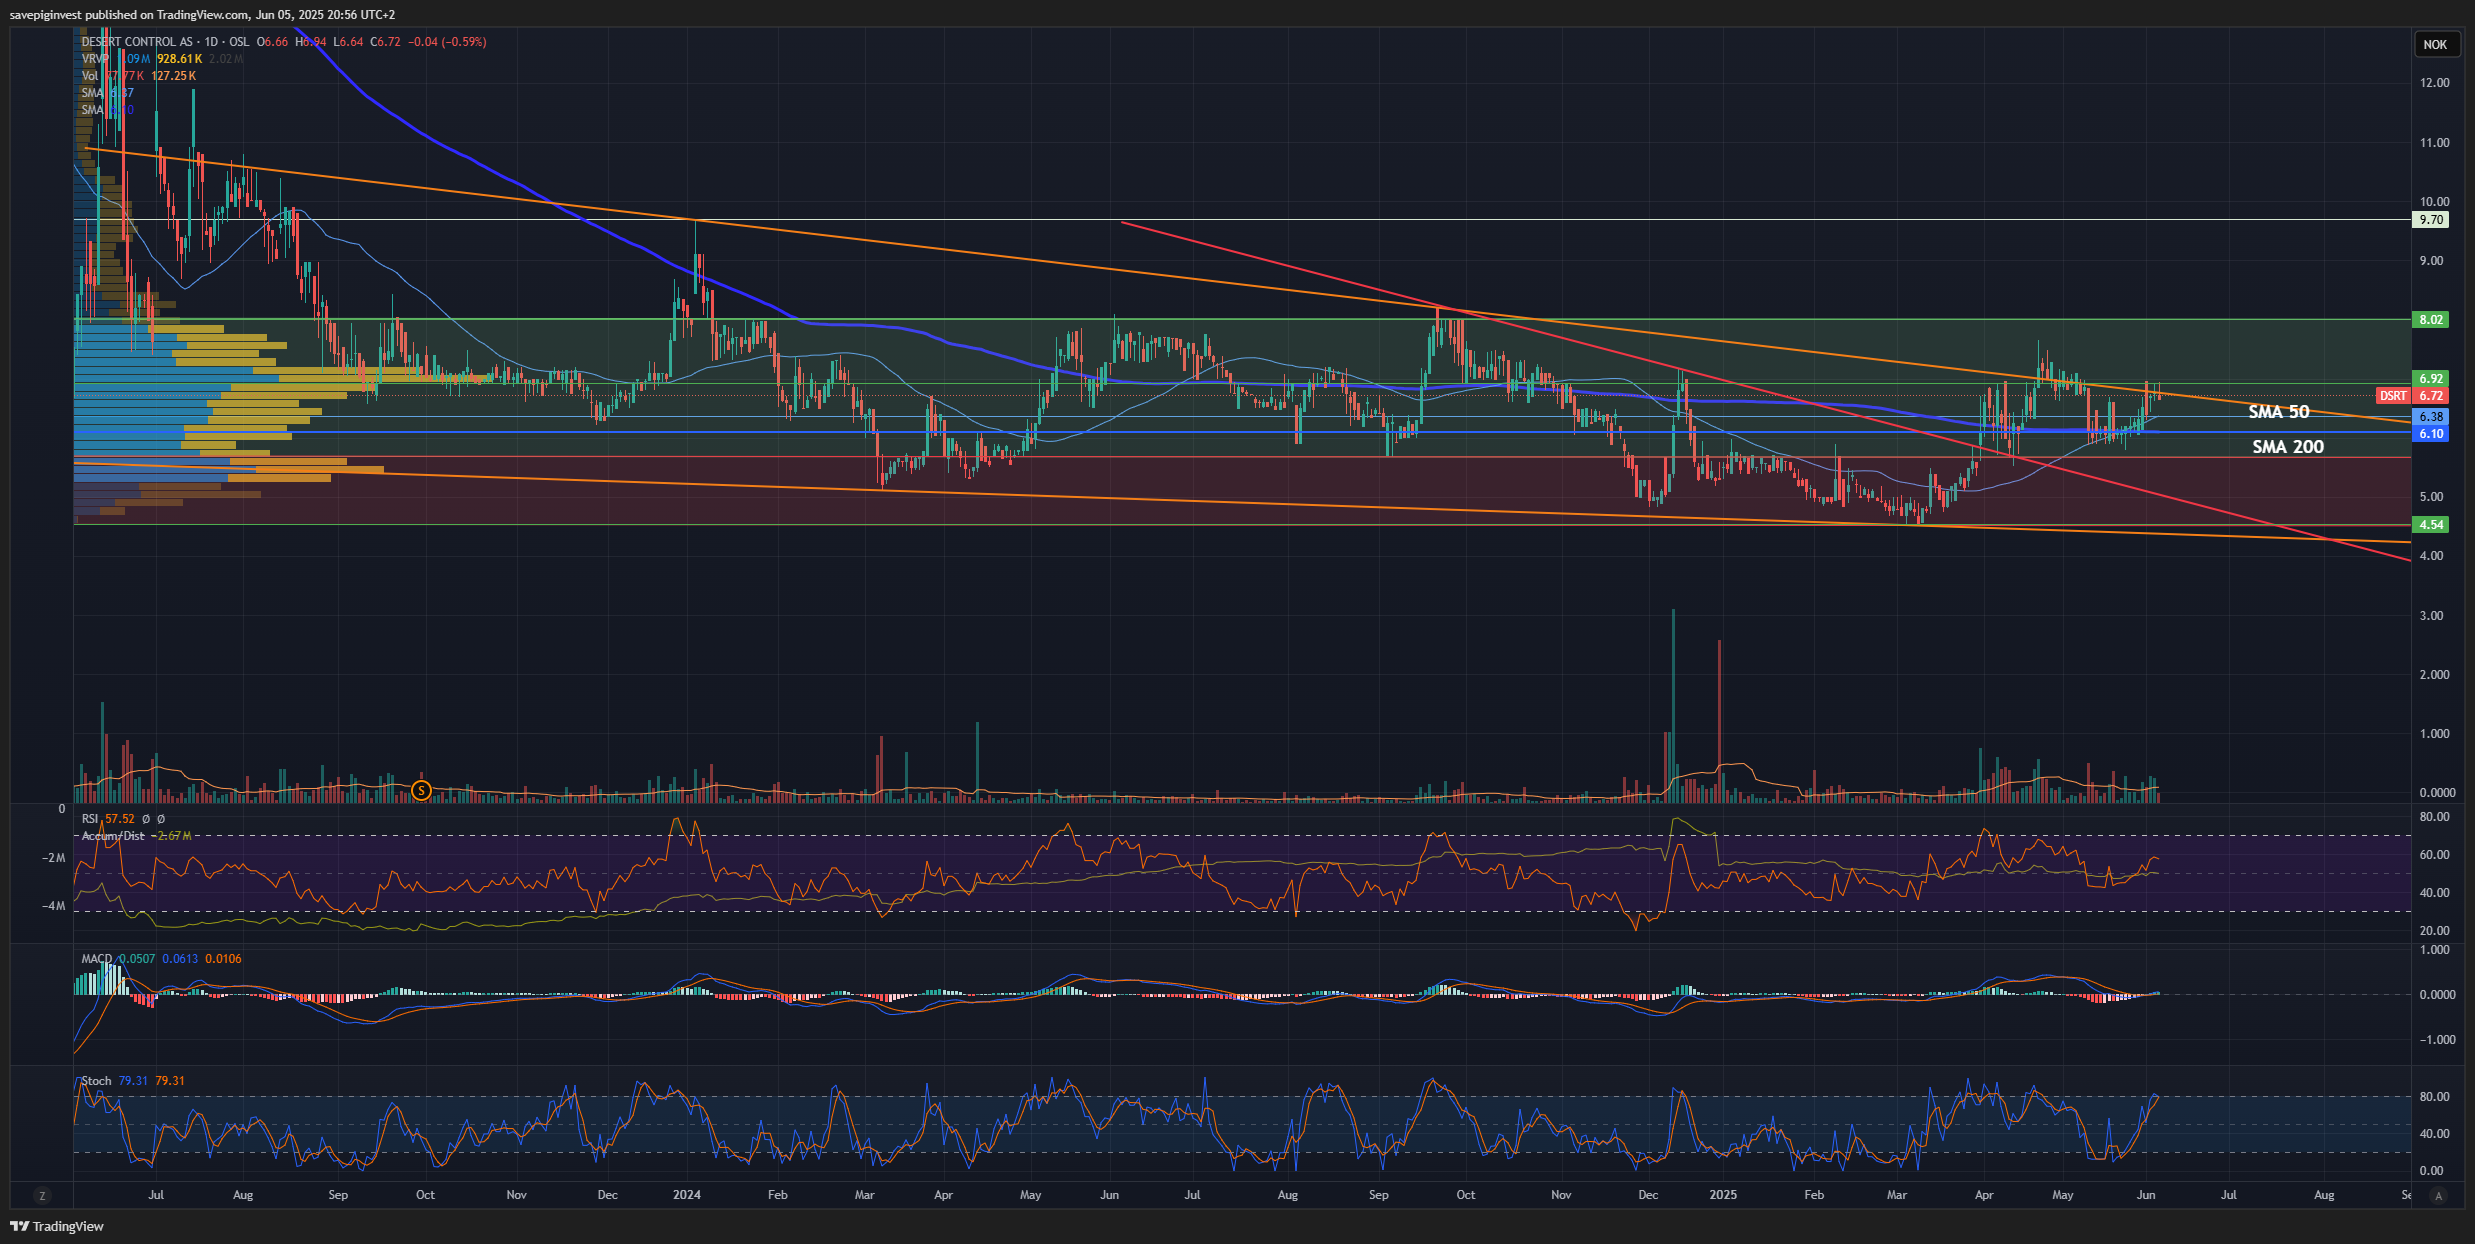2475x1244 pixels.
Task: Click the 12.00 price scale value
Action: point(2435,83)
